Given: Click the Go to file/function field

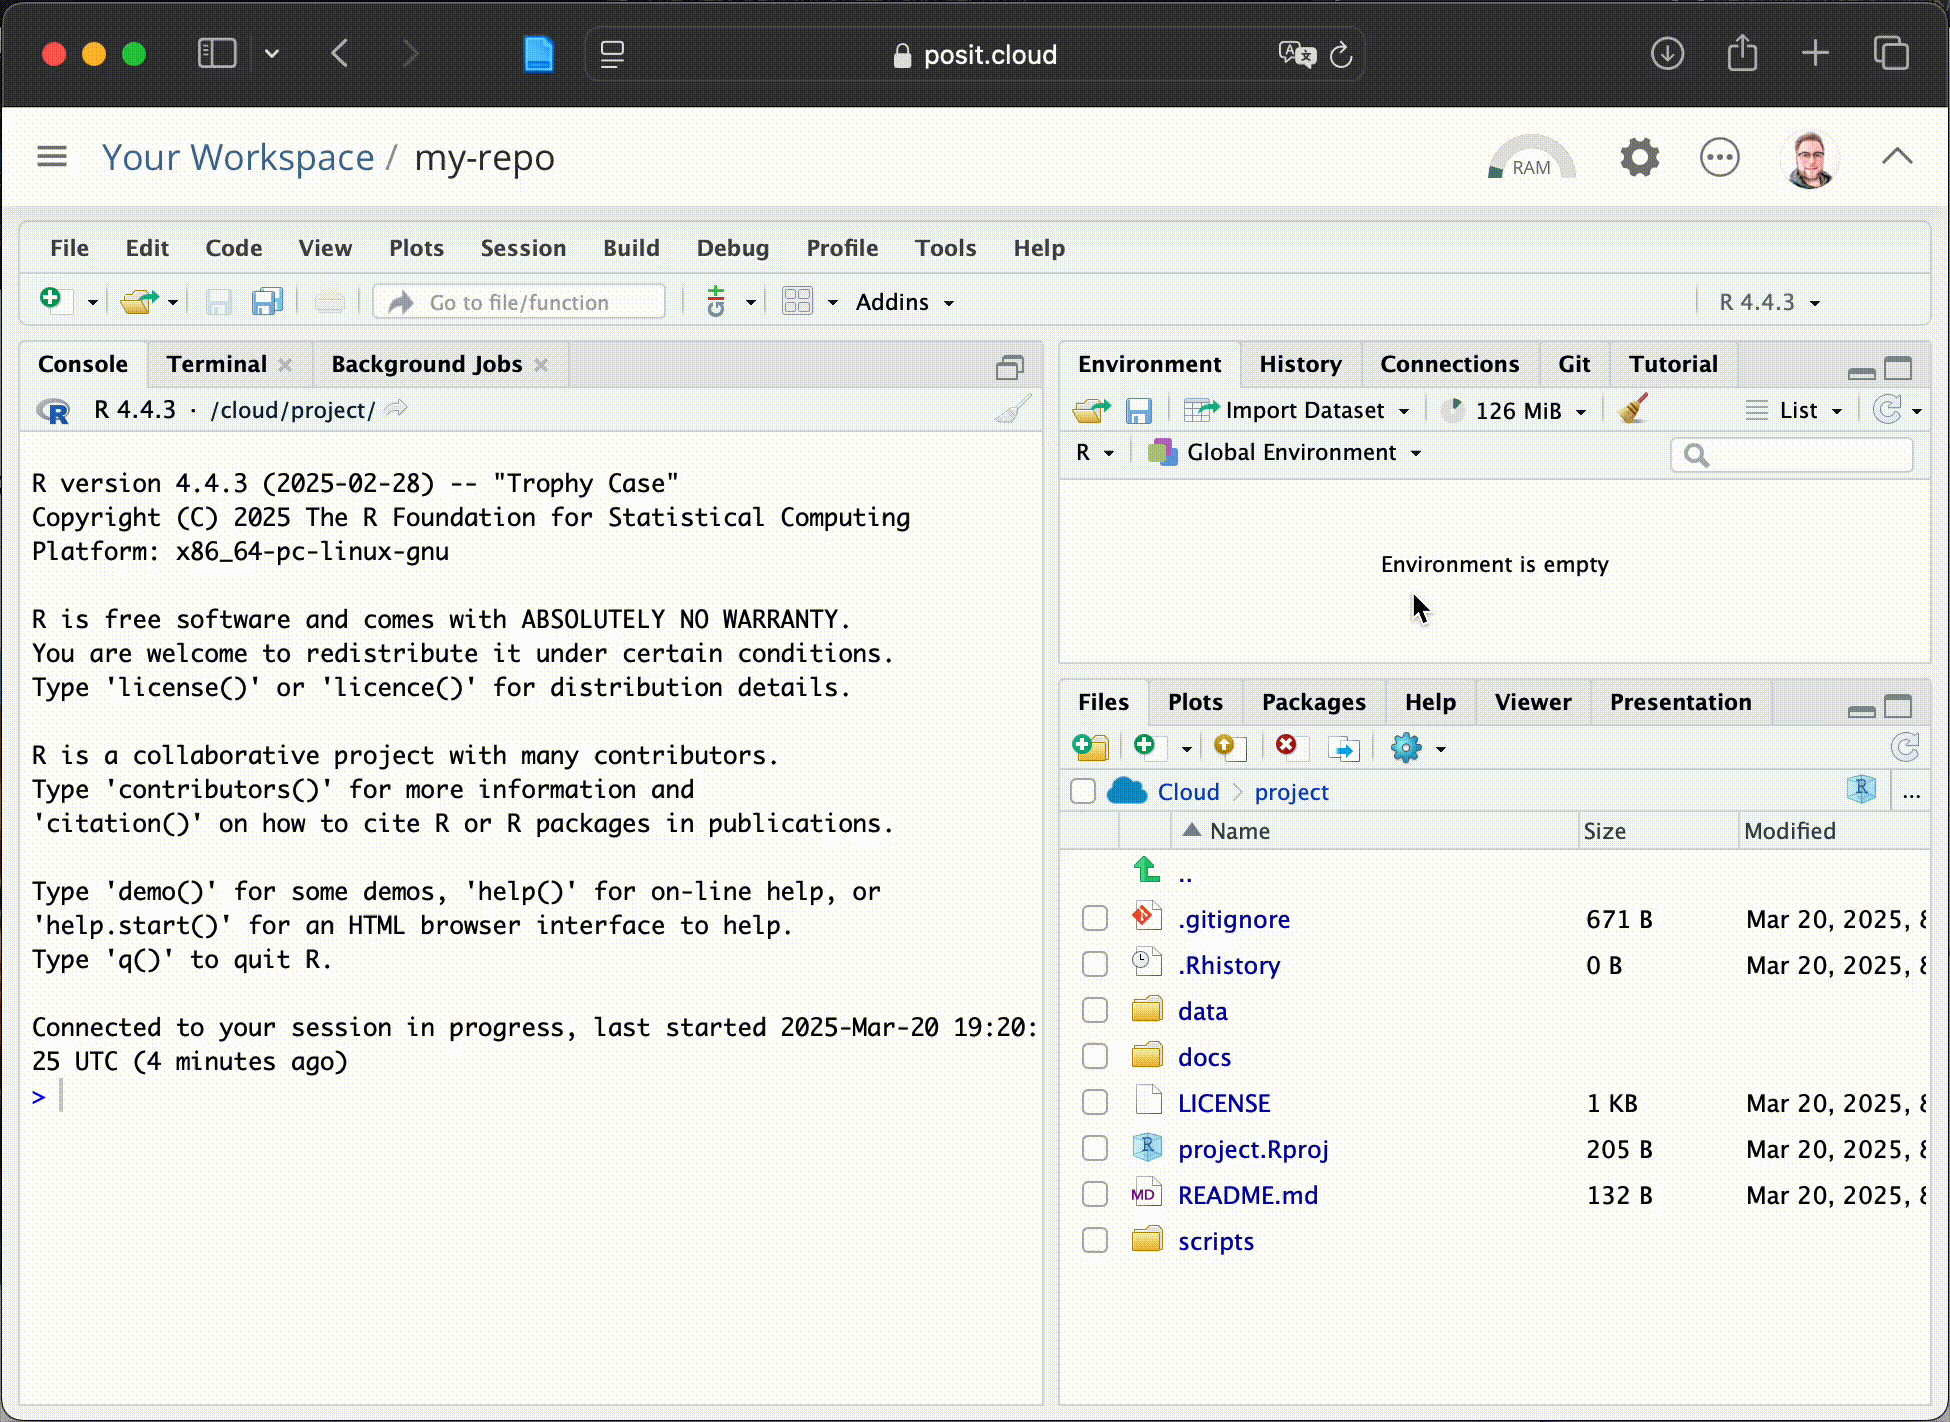Looking at the screenshot, I should (x=519, y=302).
